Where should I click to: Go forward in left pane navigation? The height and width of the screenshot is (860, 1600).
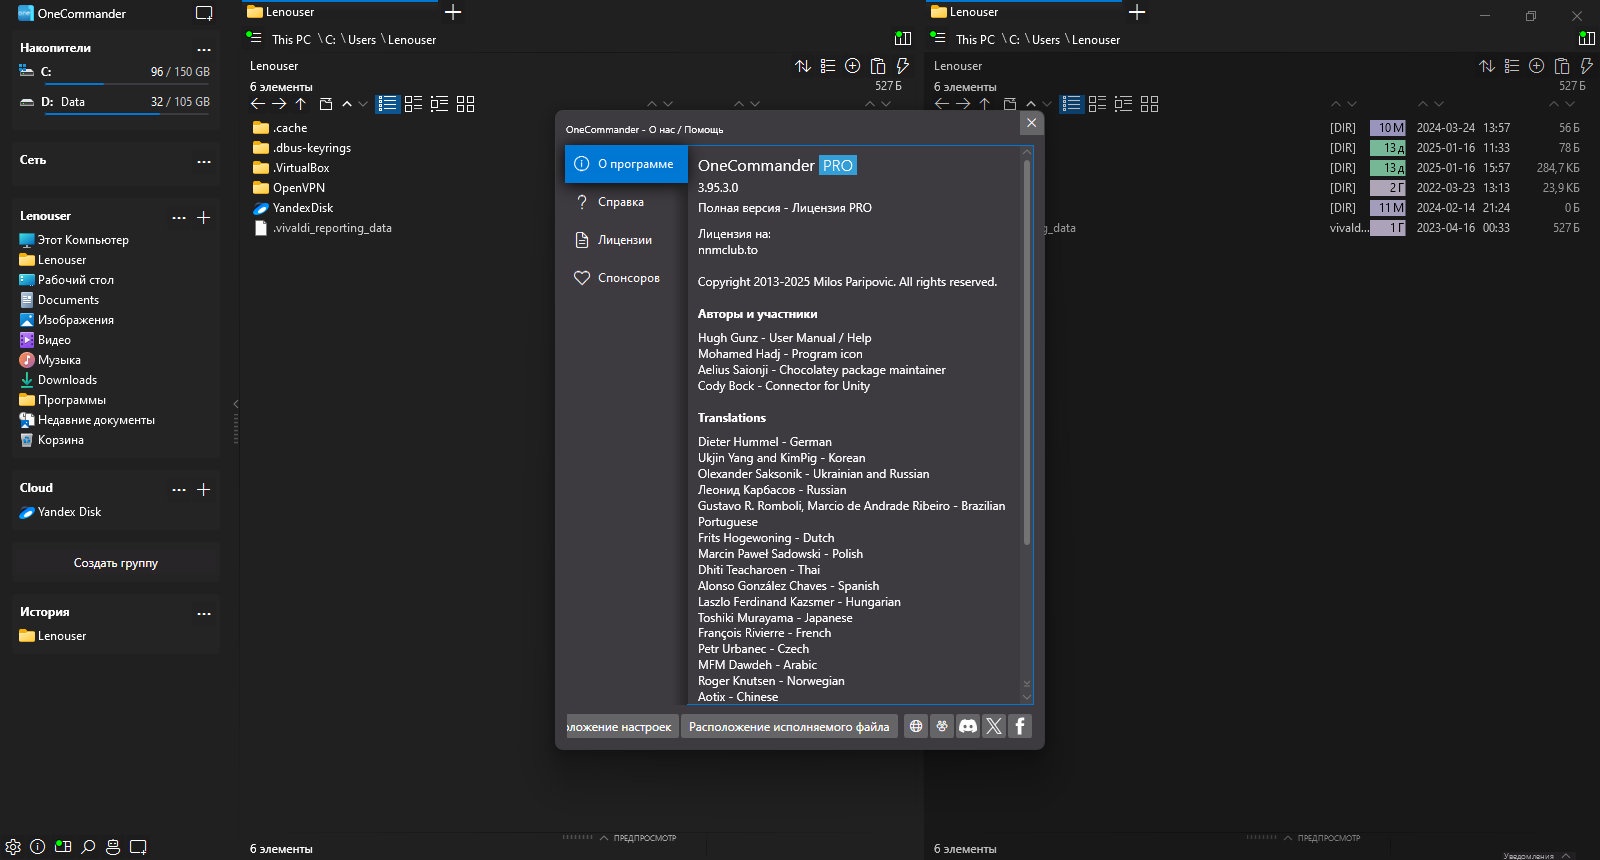coord(279,104)
